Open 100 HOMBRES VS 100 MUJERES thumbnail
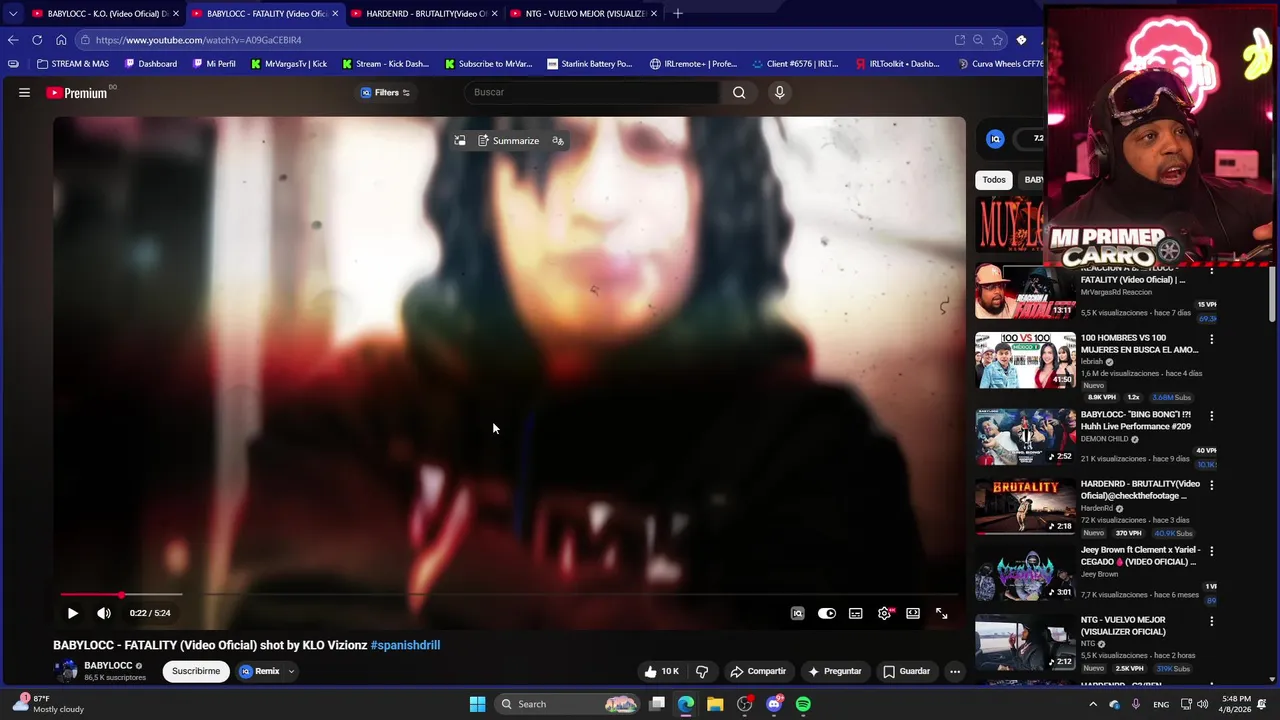This screenshot has width=1280, height=720. (x=1025, y=360)
